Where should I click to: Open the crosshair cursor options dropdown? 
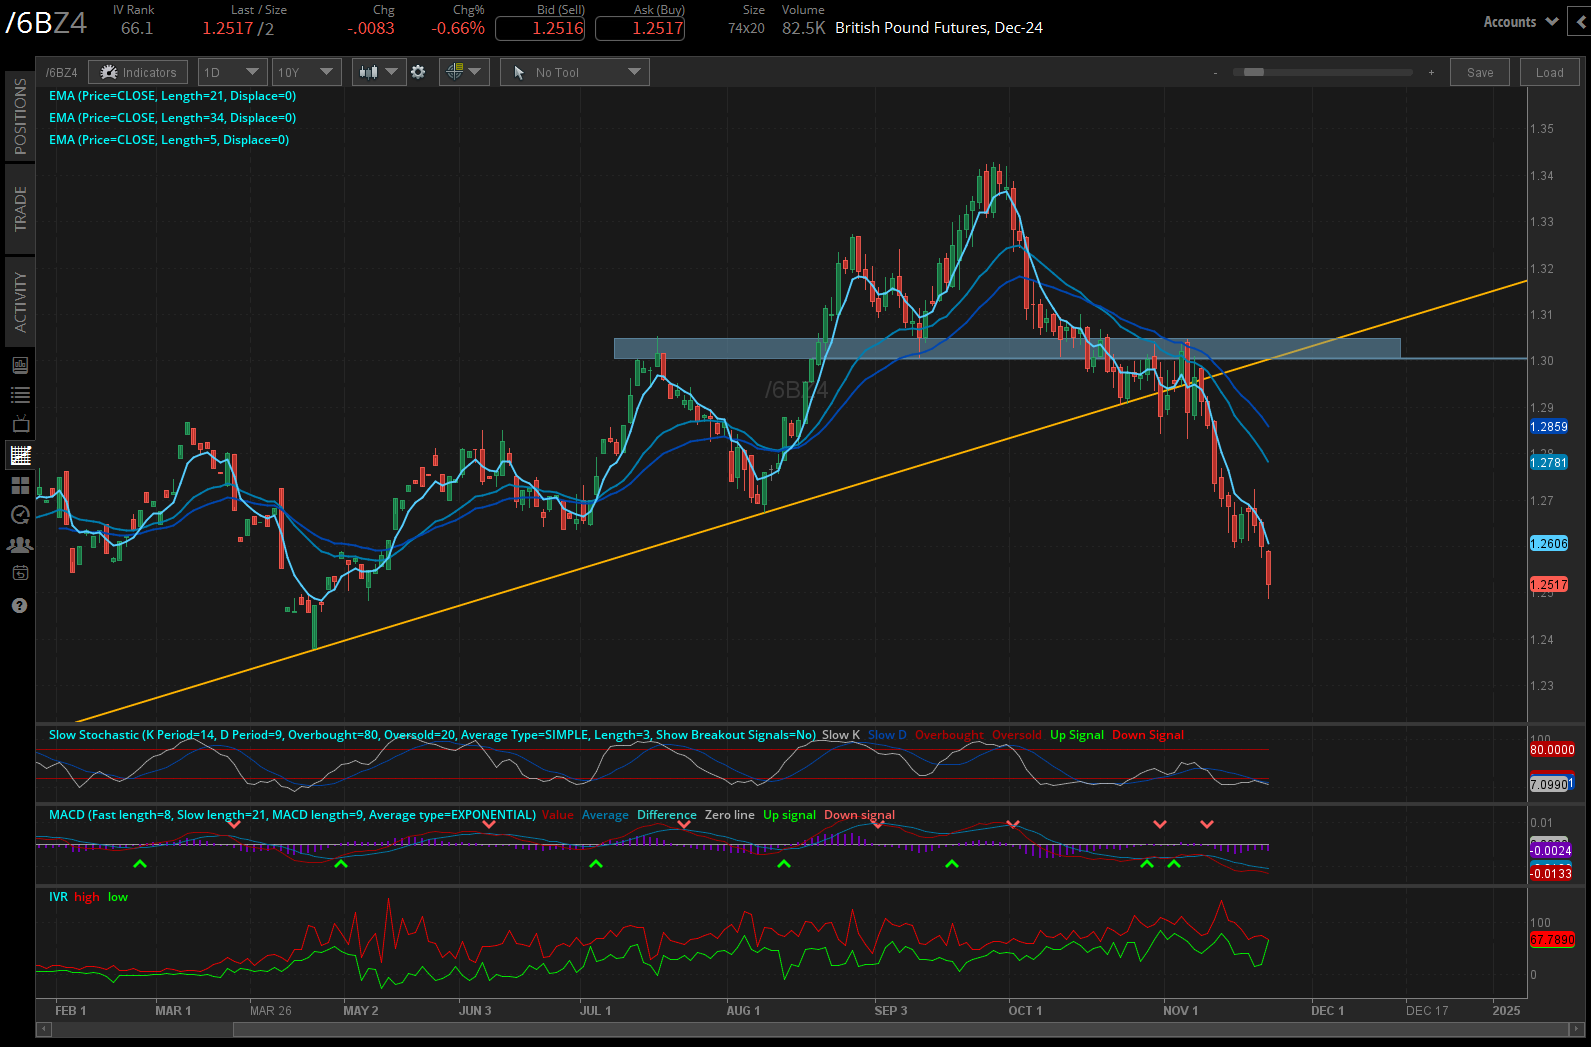462,72
